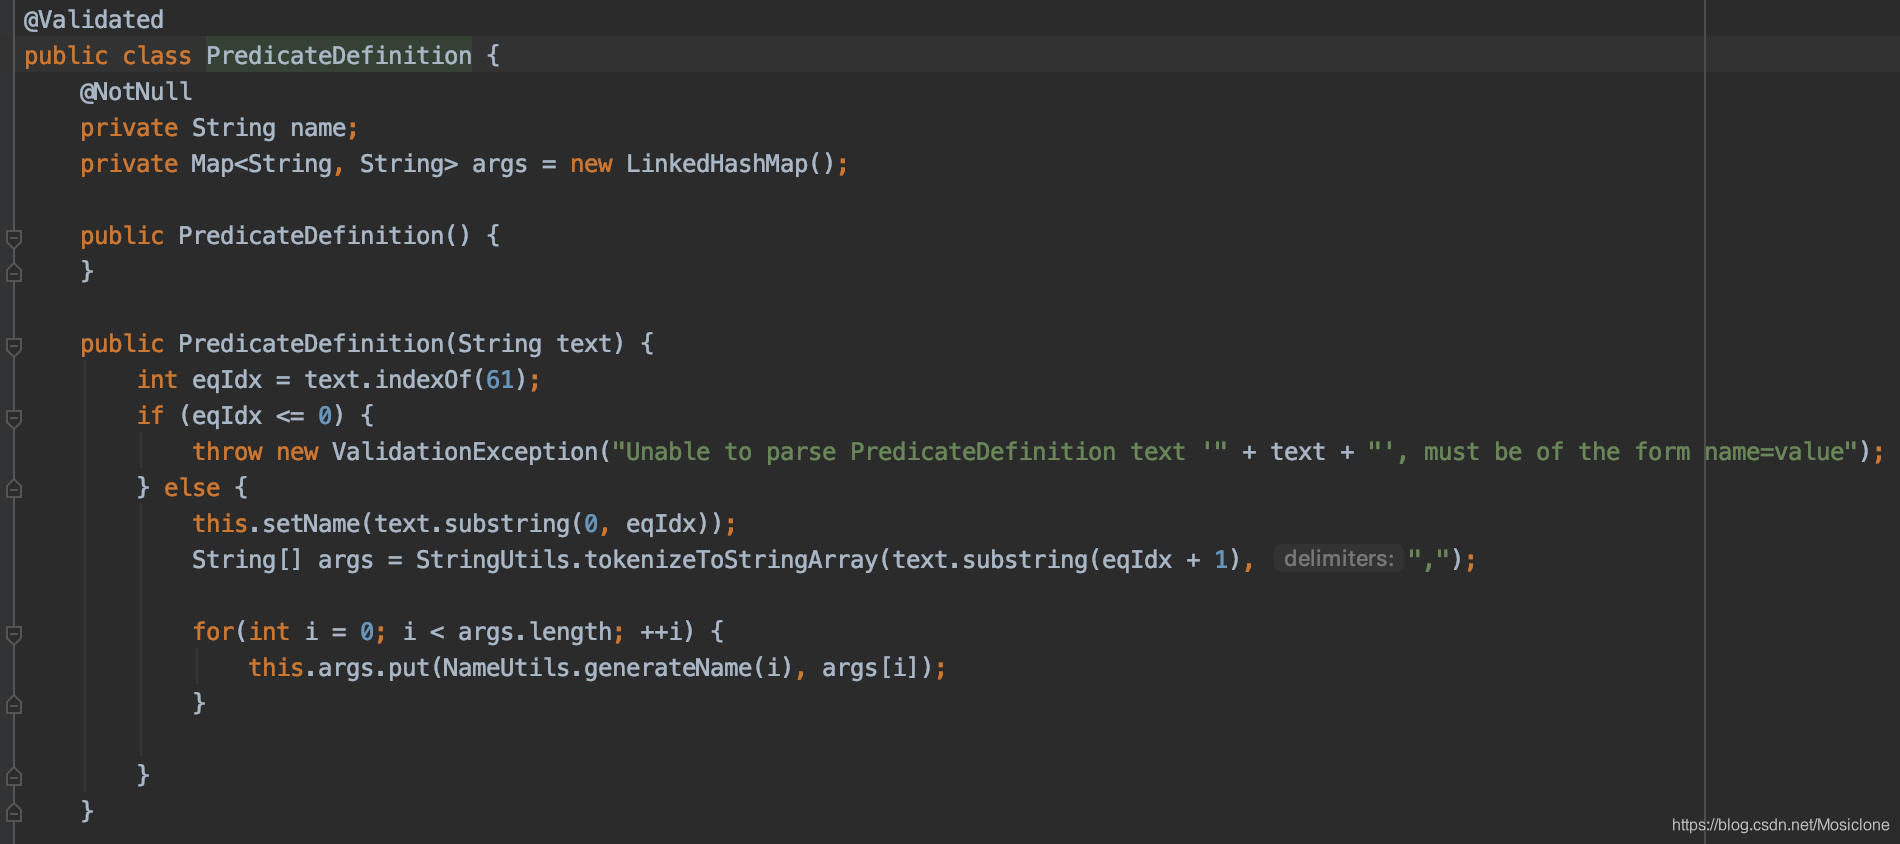The image size is (1900, 844).
Task: Click the highlighted PredicateDefinition class name
Action: [339, 55]
